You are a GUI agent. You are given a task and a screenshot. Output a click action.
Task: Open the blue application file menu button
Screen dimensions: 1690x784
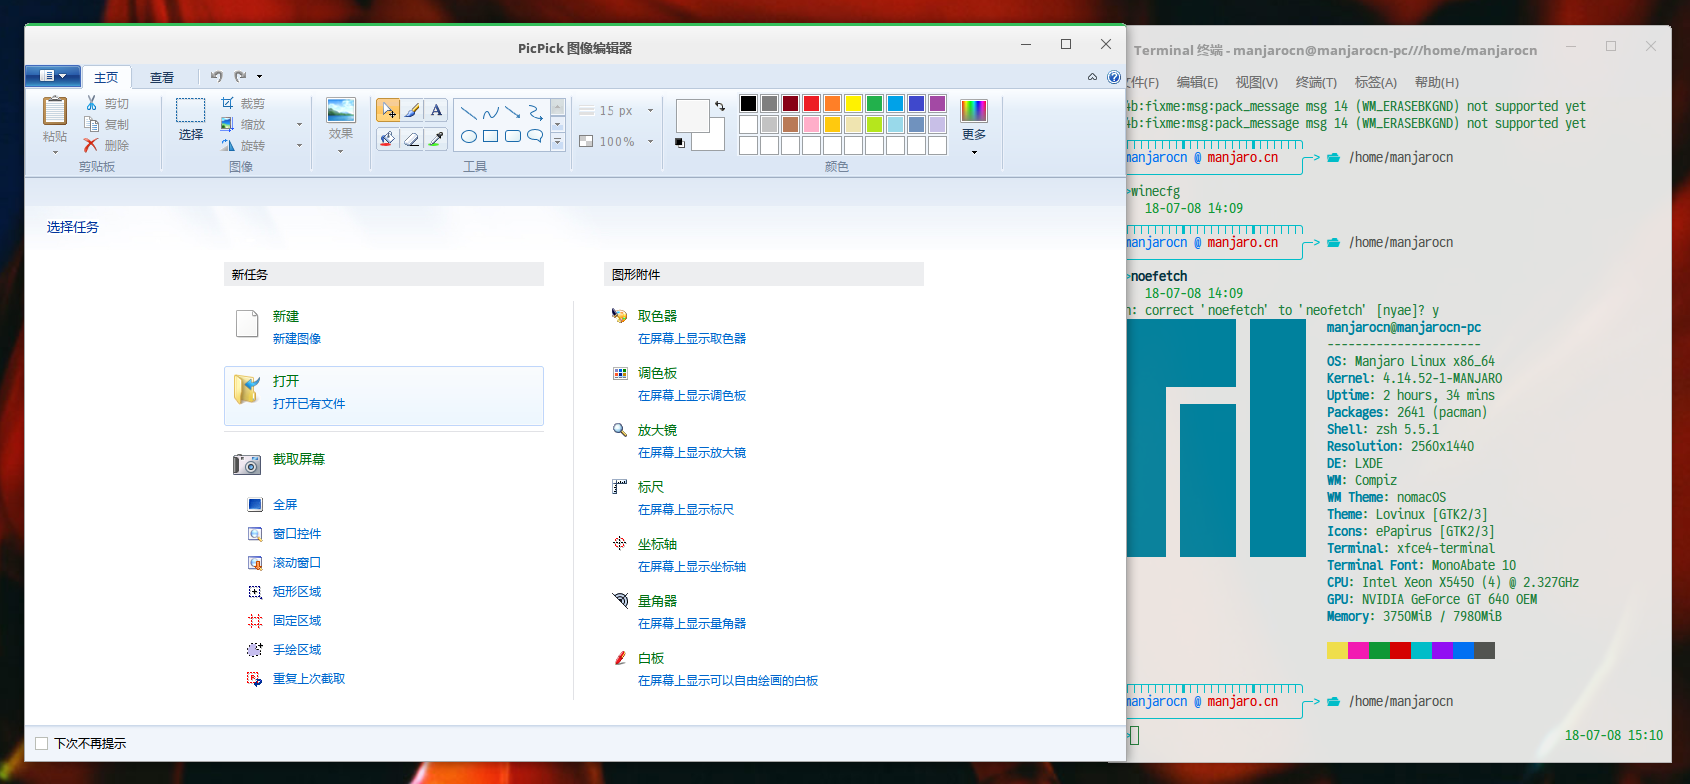click(52, 76)
